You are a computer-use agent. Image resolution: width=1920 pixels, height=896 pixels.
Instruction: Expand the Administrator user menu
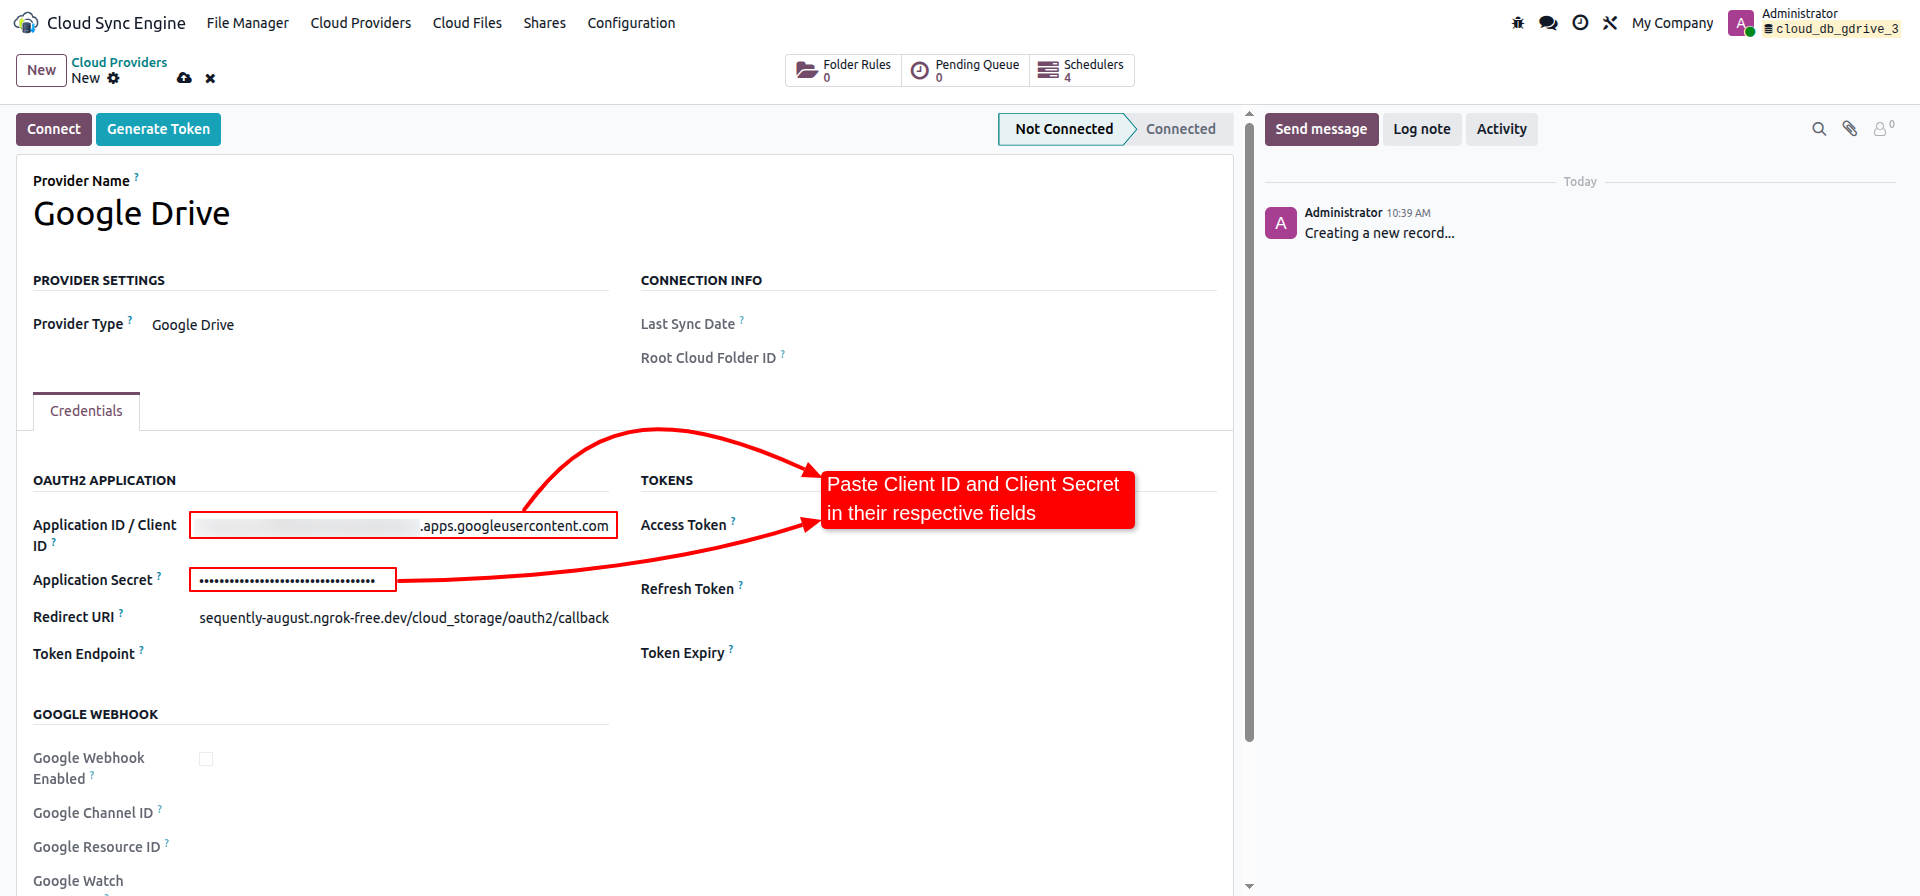point(1814,22)
